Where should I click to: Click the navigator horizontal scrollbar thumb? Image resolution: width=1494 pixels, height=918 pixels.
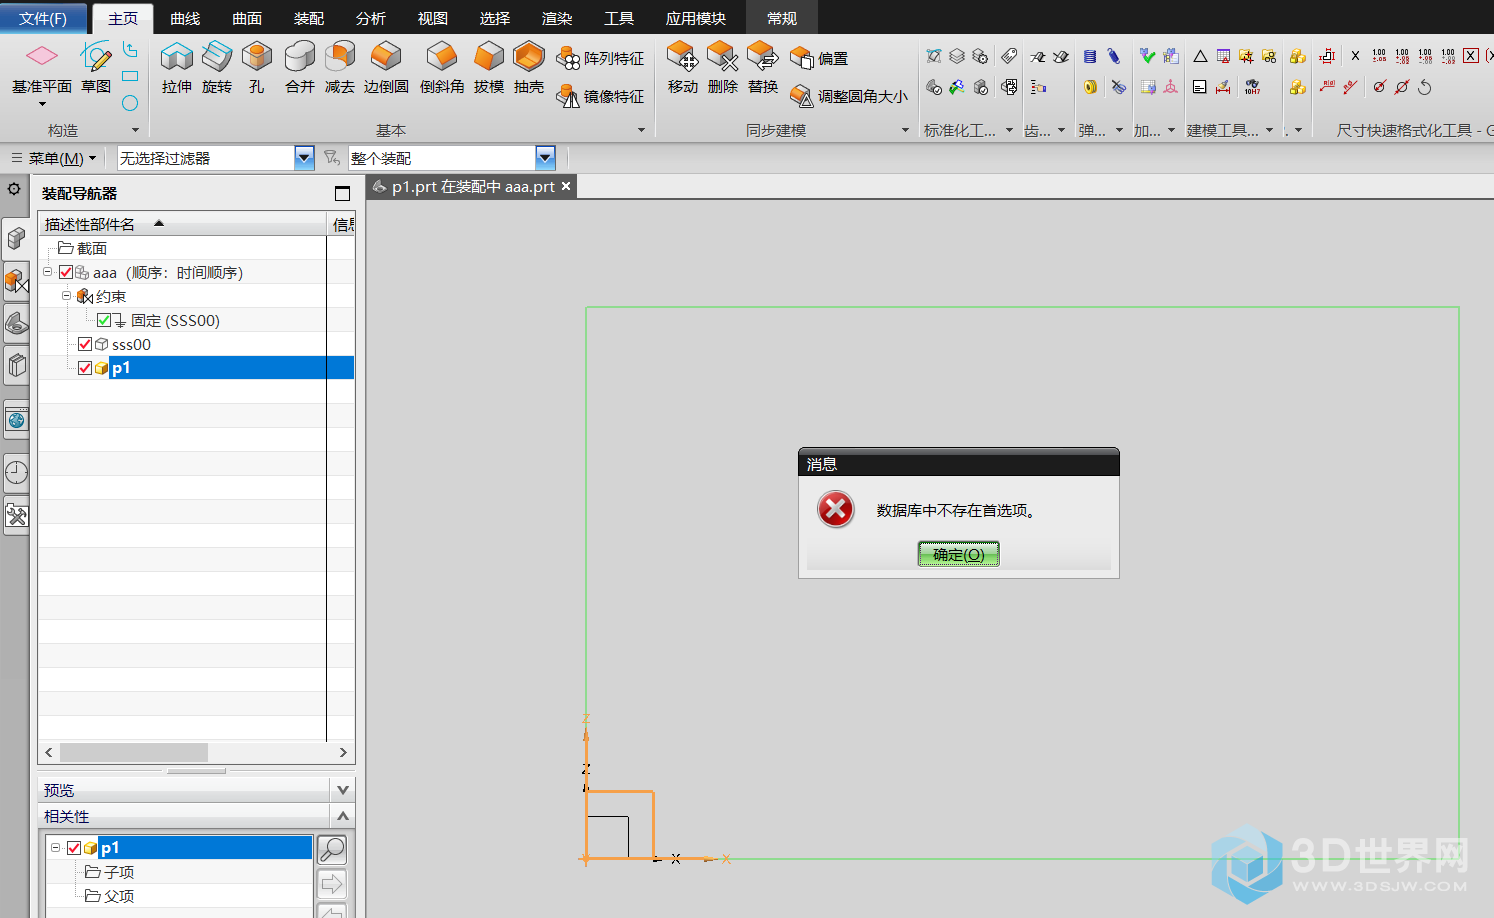coord(134,752)
